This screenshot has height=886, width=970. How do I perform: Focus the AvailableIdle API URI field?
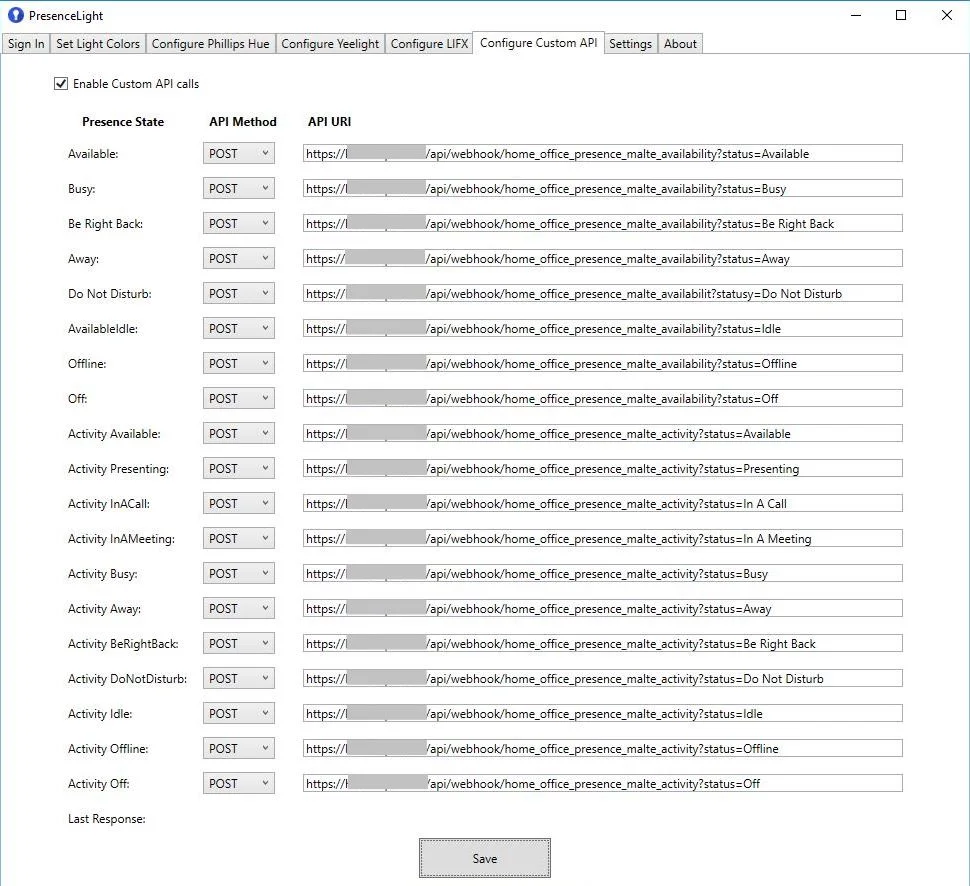(x=603, y=329)
